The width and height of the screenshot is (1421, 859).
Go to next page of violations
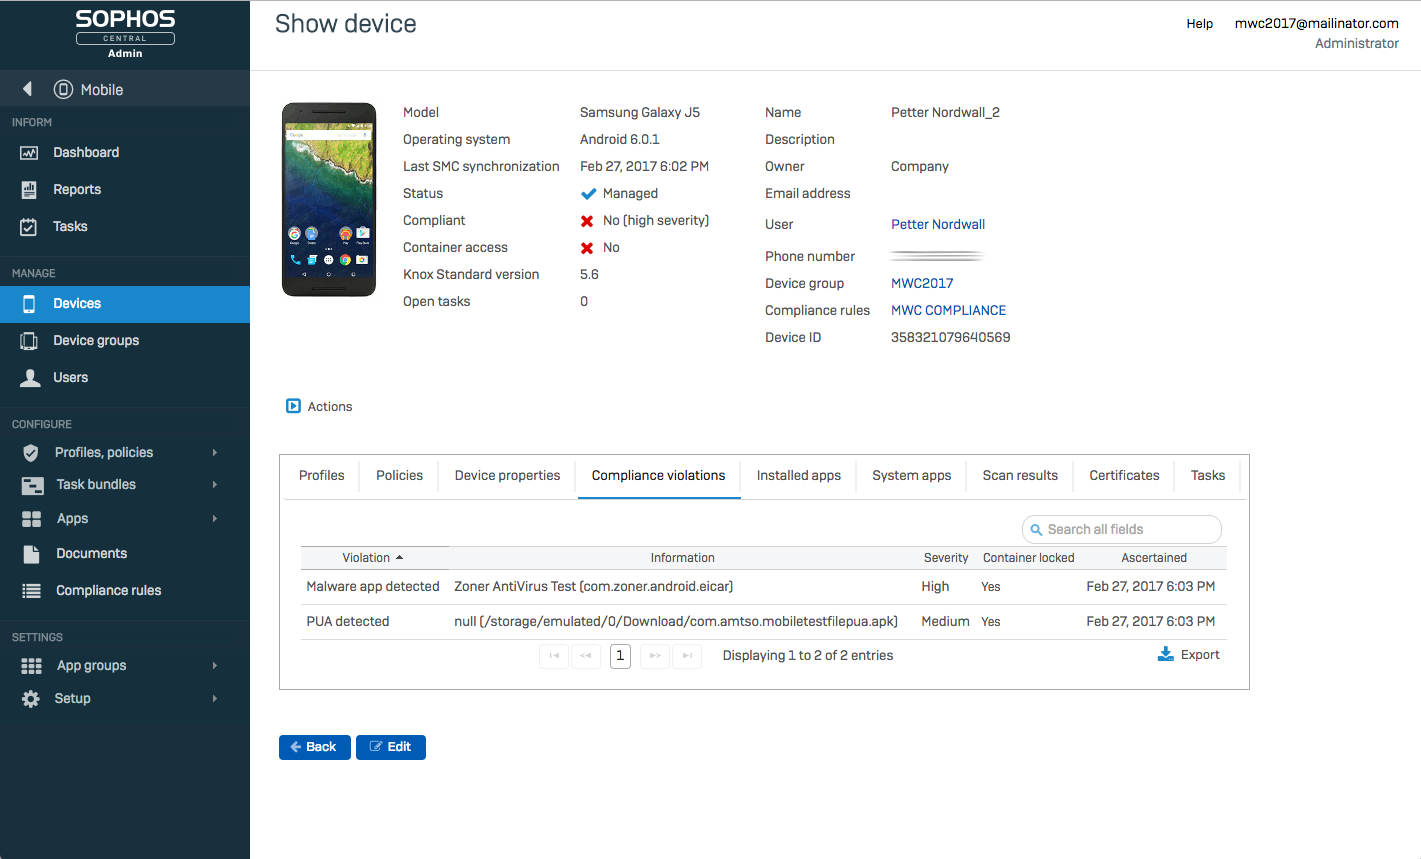pos(655,656)
